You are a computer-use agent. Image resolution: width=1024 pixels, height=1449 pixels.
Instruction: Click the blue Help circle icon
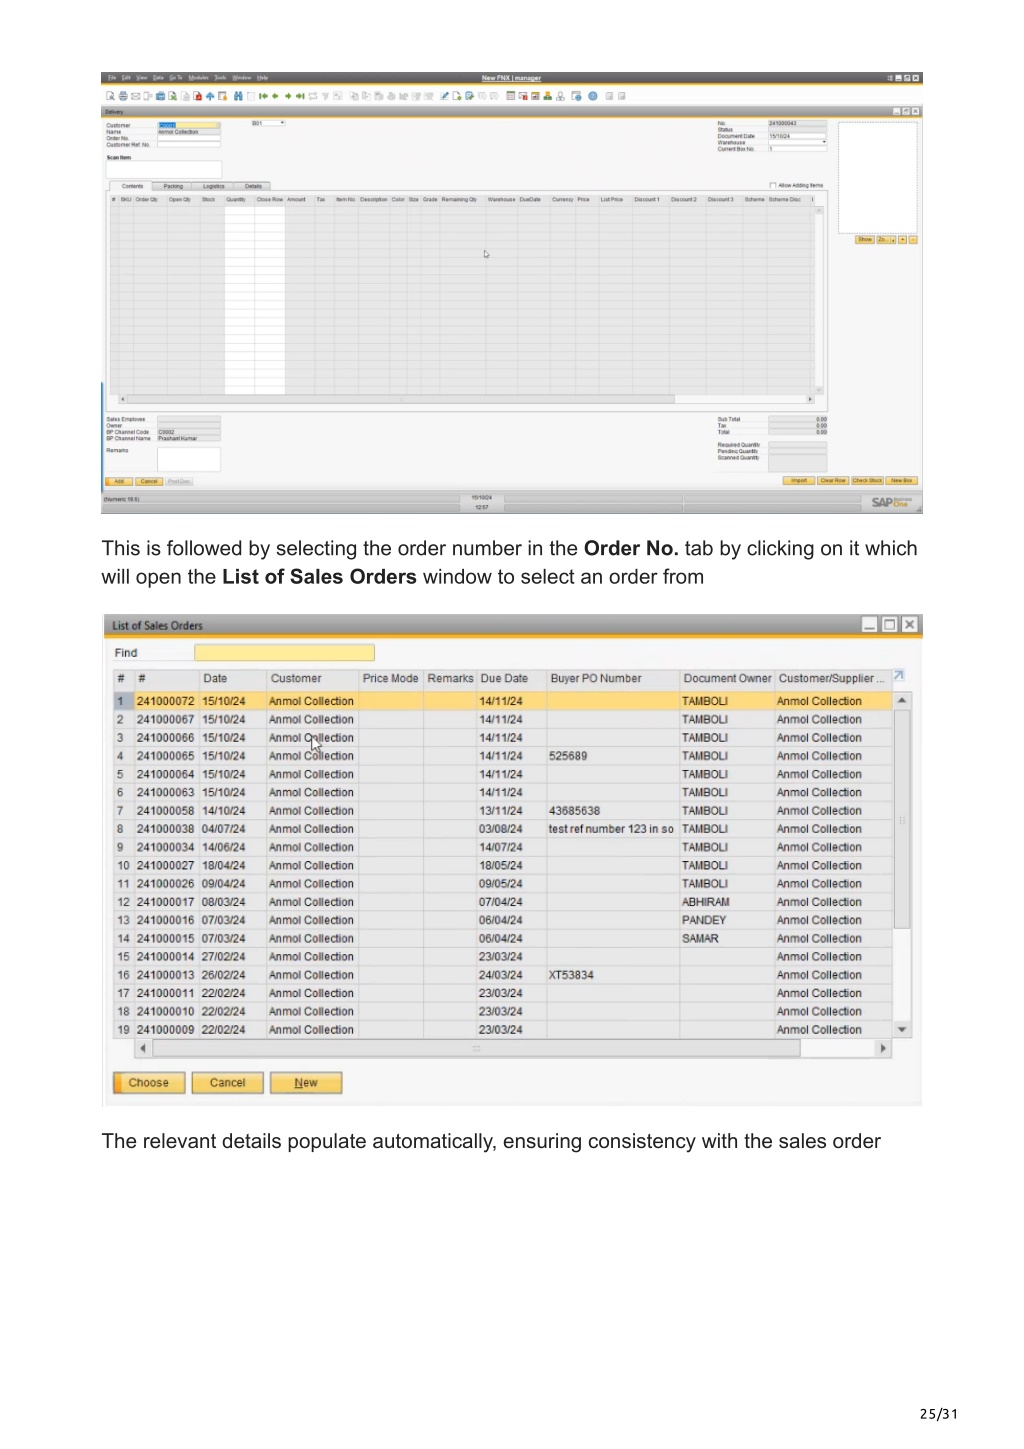593,96
